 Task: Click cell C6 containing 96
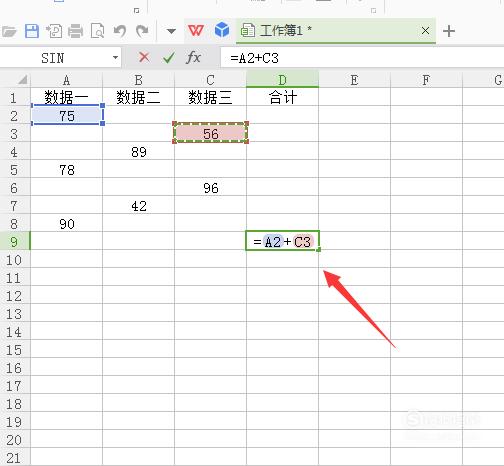click(x=210, y=187)
